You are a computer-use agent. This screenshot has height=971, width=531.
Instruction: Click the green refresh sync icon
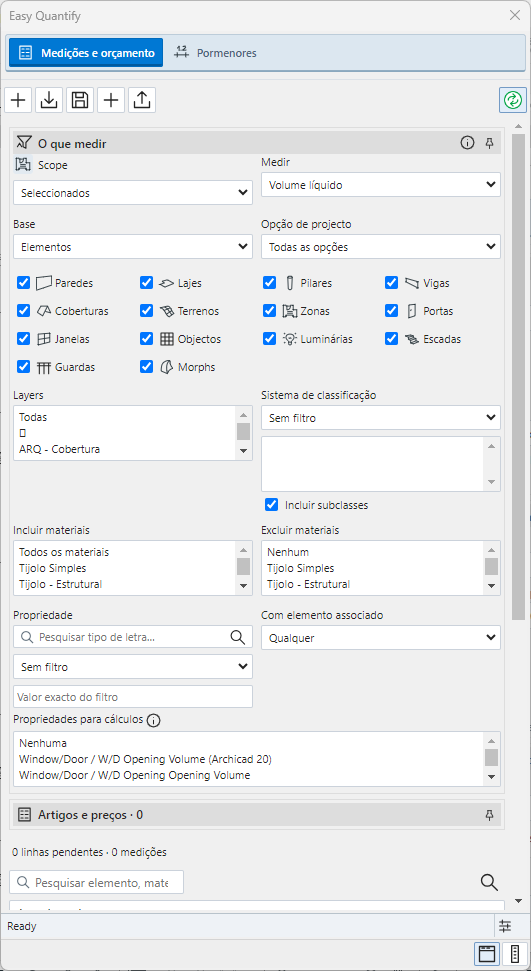pyautogui.click(x=513, y=100)
